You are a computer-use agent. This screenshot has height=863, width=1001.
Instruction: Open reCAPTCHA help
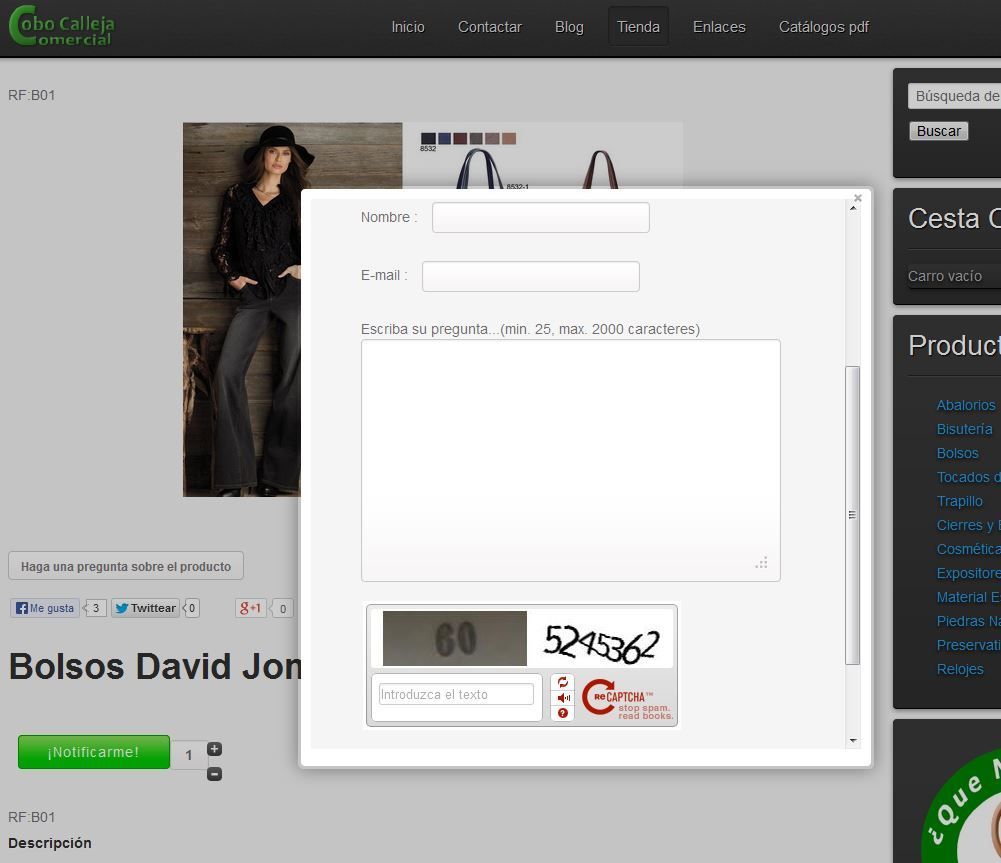pos(562,713)
